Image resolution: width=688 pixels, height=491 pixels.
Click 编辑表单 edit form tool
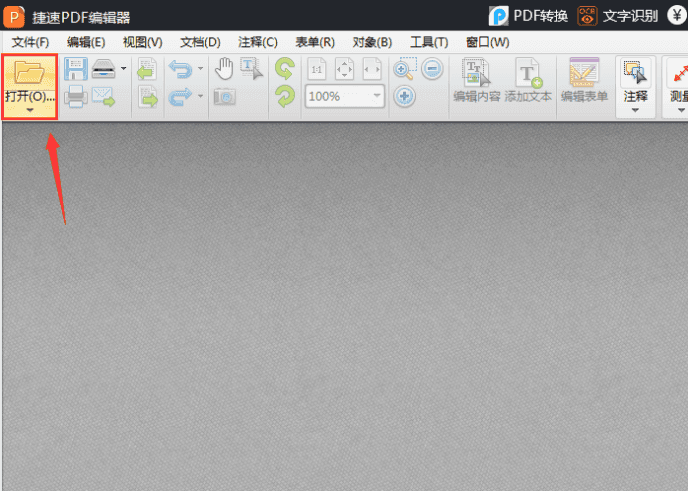click(584, 80)
